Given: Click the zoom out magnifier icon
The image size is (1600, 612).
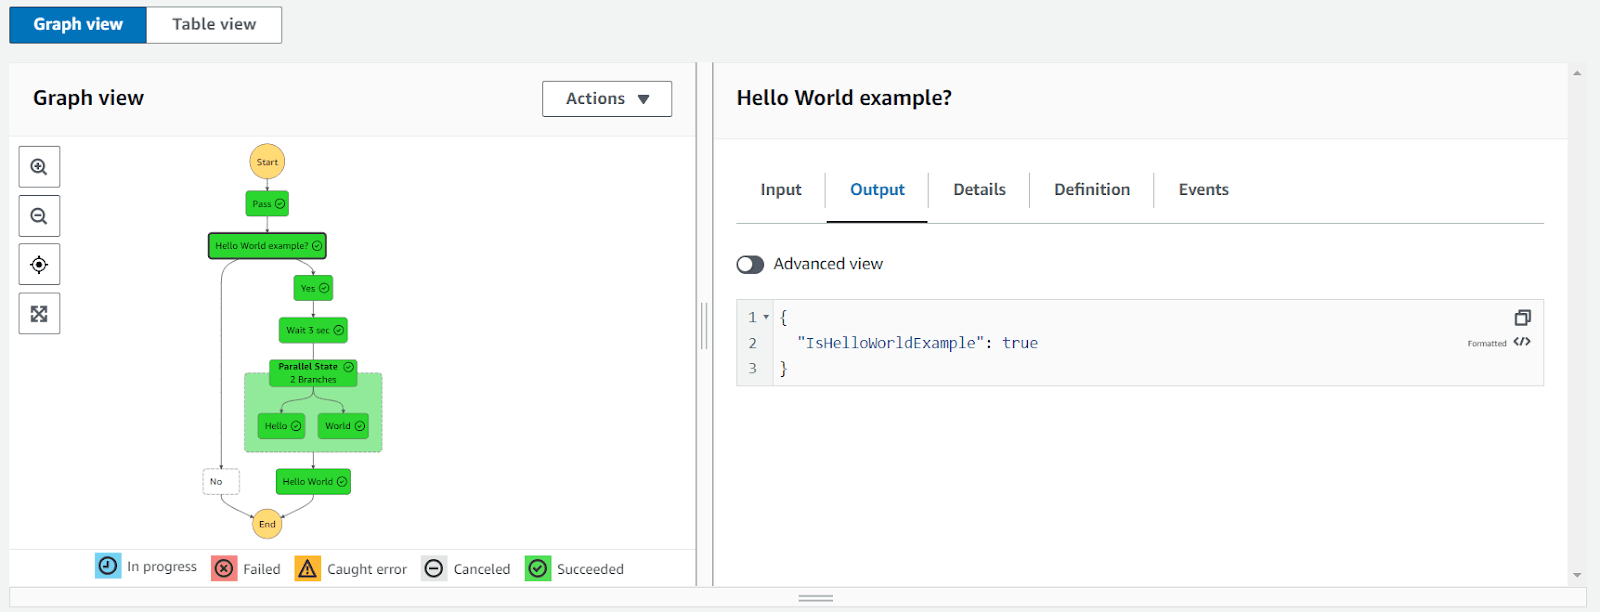Looking at the screenshot, I should pyautogui.click(x=39, y=216).
